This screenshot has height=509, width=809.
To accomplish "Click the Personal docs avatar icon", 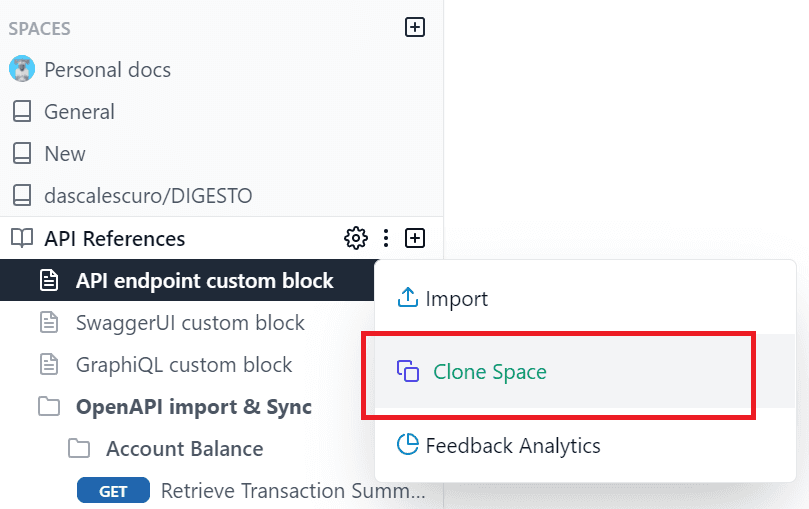I will point(21,69).
